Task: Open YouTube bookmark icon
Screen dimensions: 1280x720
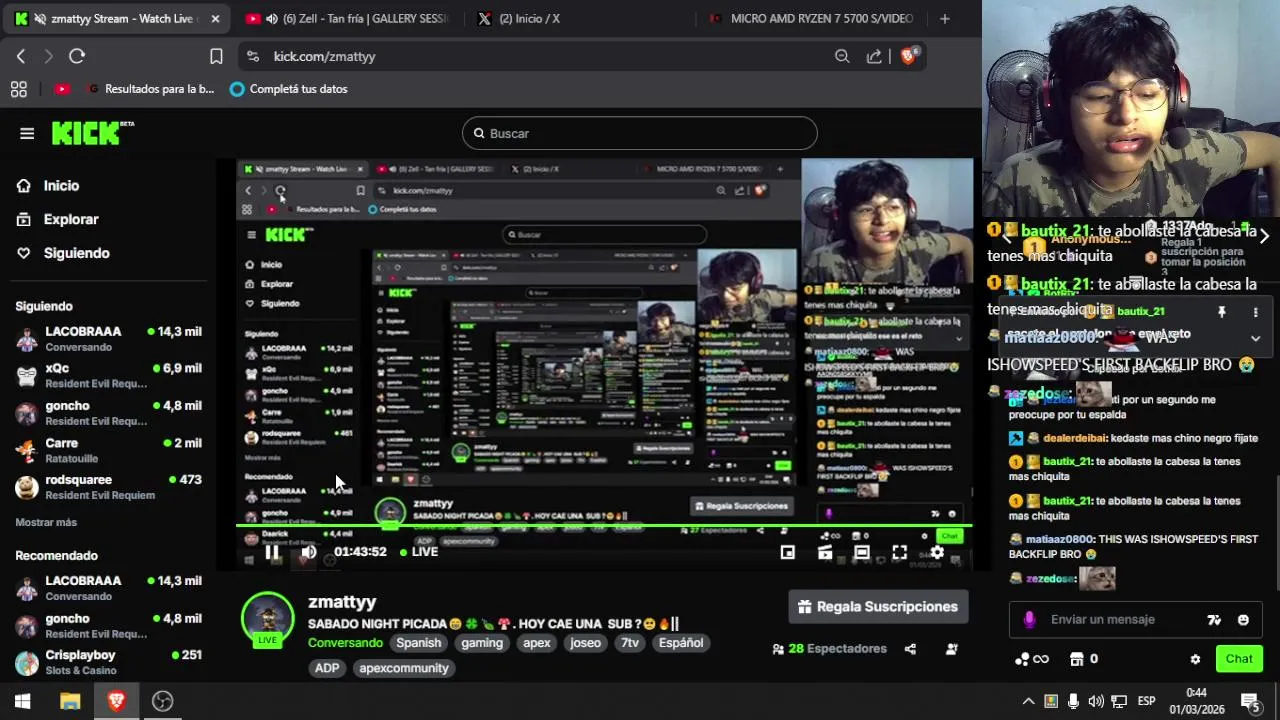Action: [x=62, y=89]
